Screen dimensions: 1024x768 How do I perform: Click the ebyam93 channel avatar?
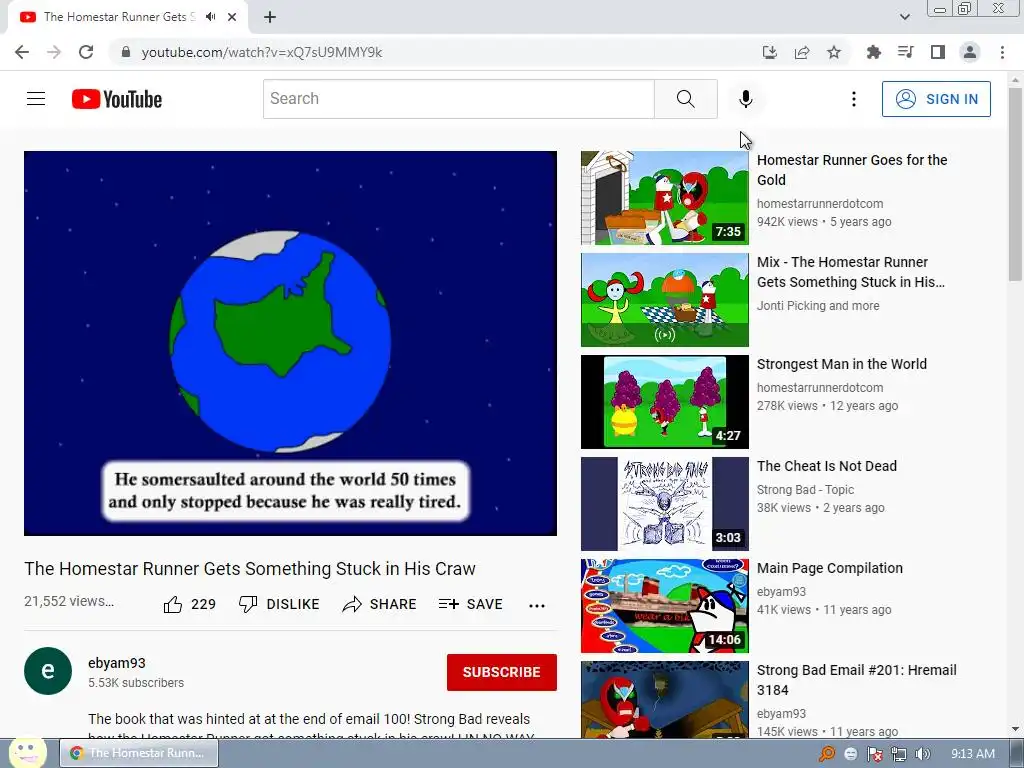click(x=48, y=671)
